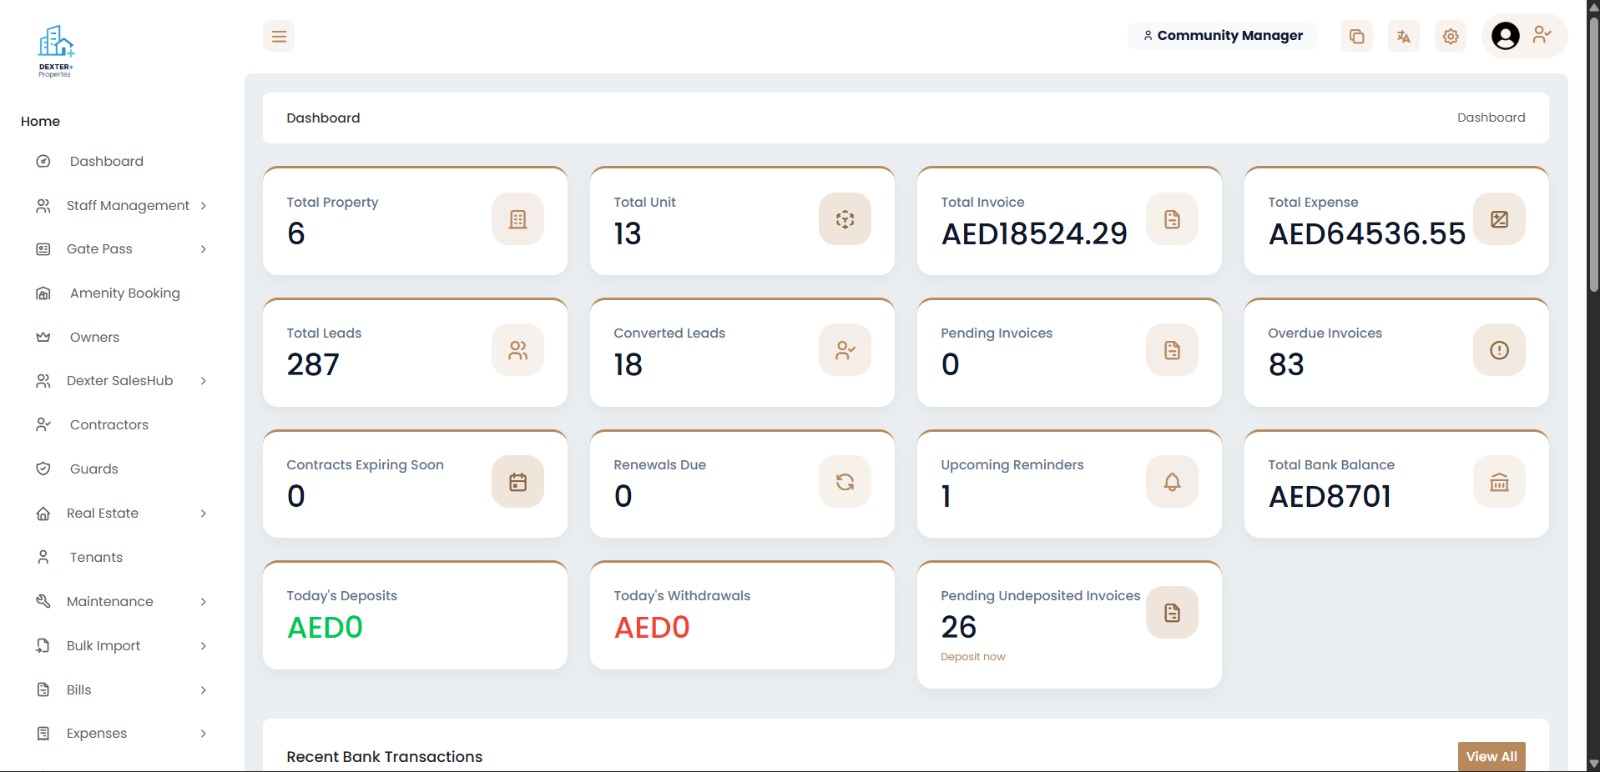Expand the Bulk Import submenu
This screenshot has width=1600, height=772.
coord(121,646)
